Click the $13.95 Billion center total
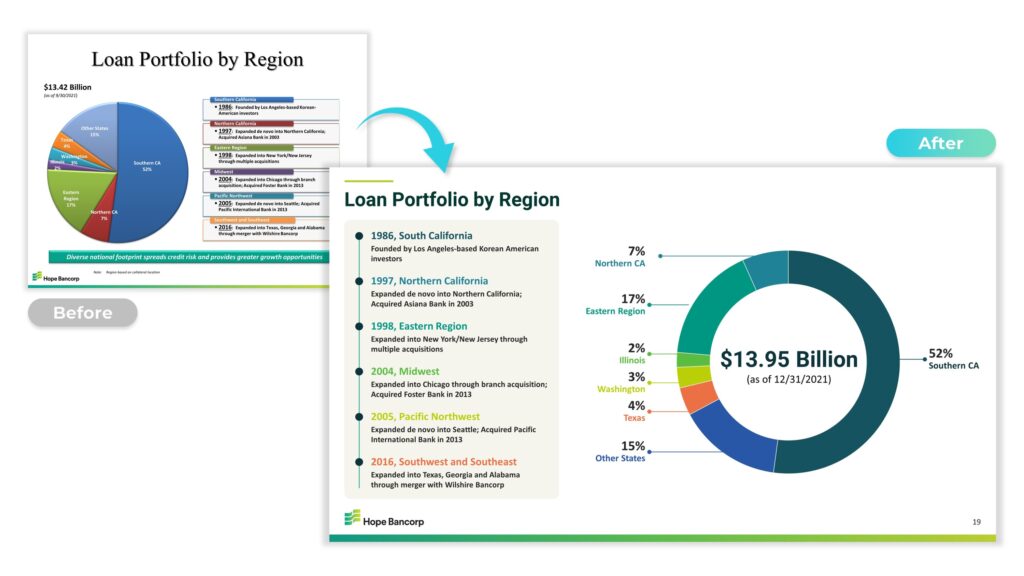This screenshot has width=1024, height=576. pyautogui.click(x=789, y=360)
